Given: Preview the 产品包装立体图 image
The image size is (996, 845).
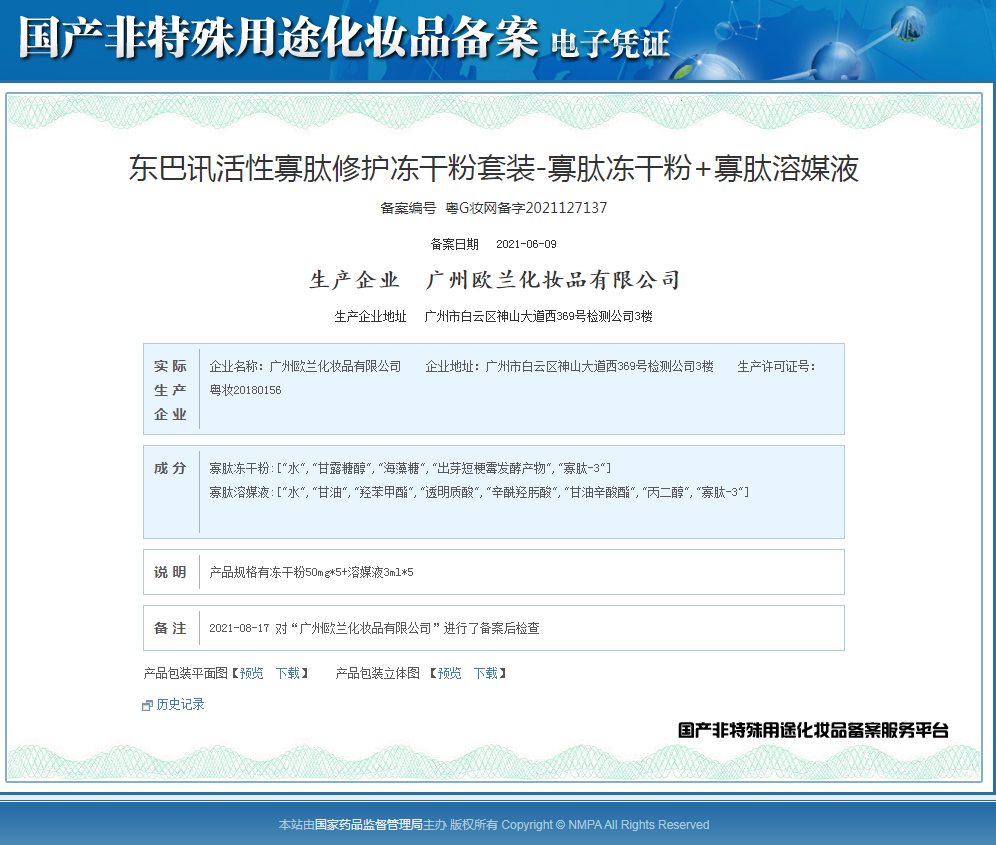Looking at the screenshot, I should 450,673.
